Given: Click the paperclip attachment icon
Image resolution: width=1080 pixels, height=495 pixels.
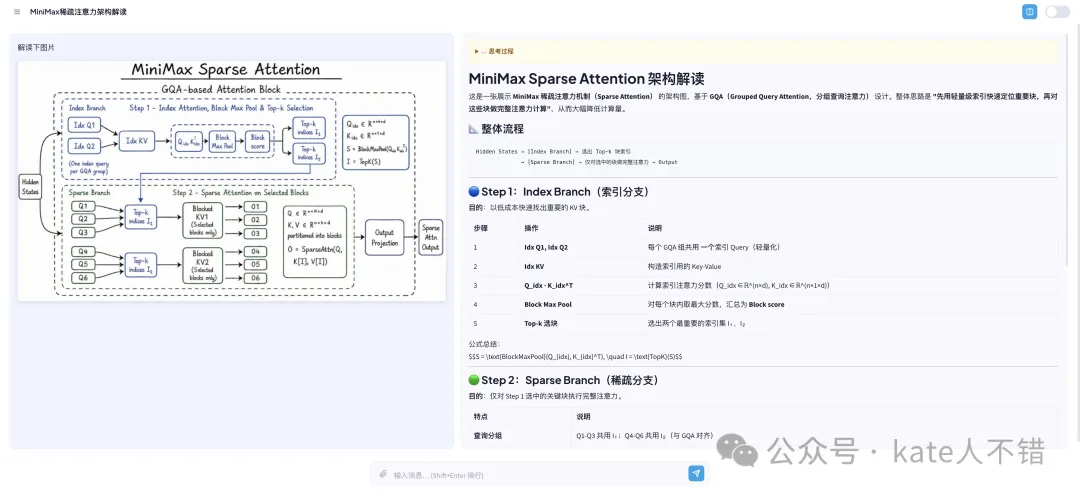Looking at the screenshot, I should click(383, 474).
